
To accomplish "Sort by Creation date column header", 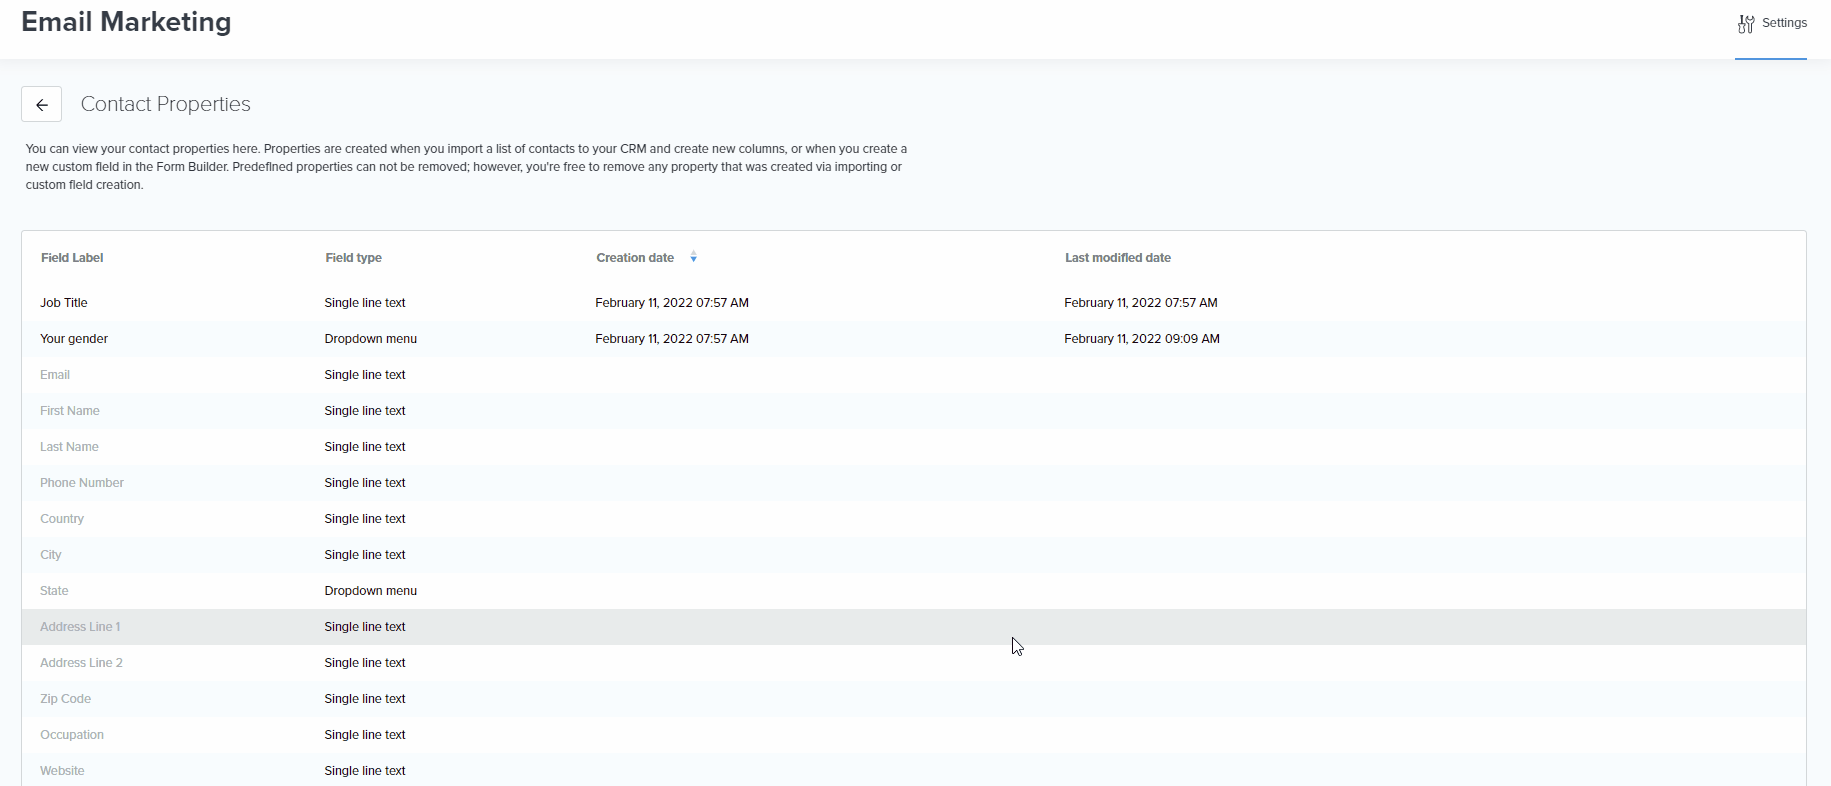I will (x=635, y=258).
